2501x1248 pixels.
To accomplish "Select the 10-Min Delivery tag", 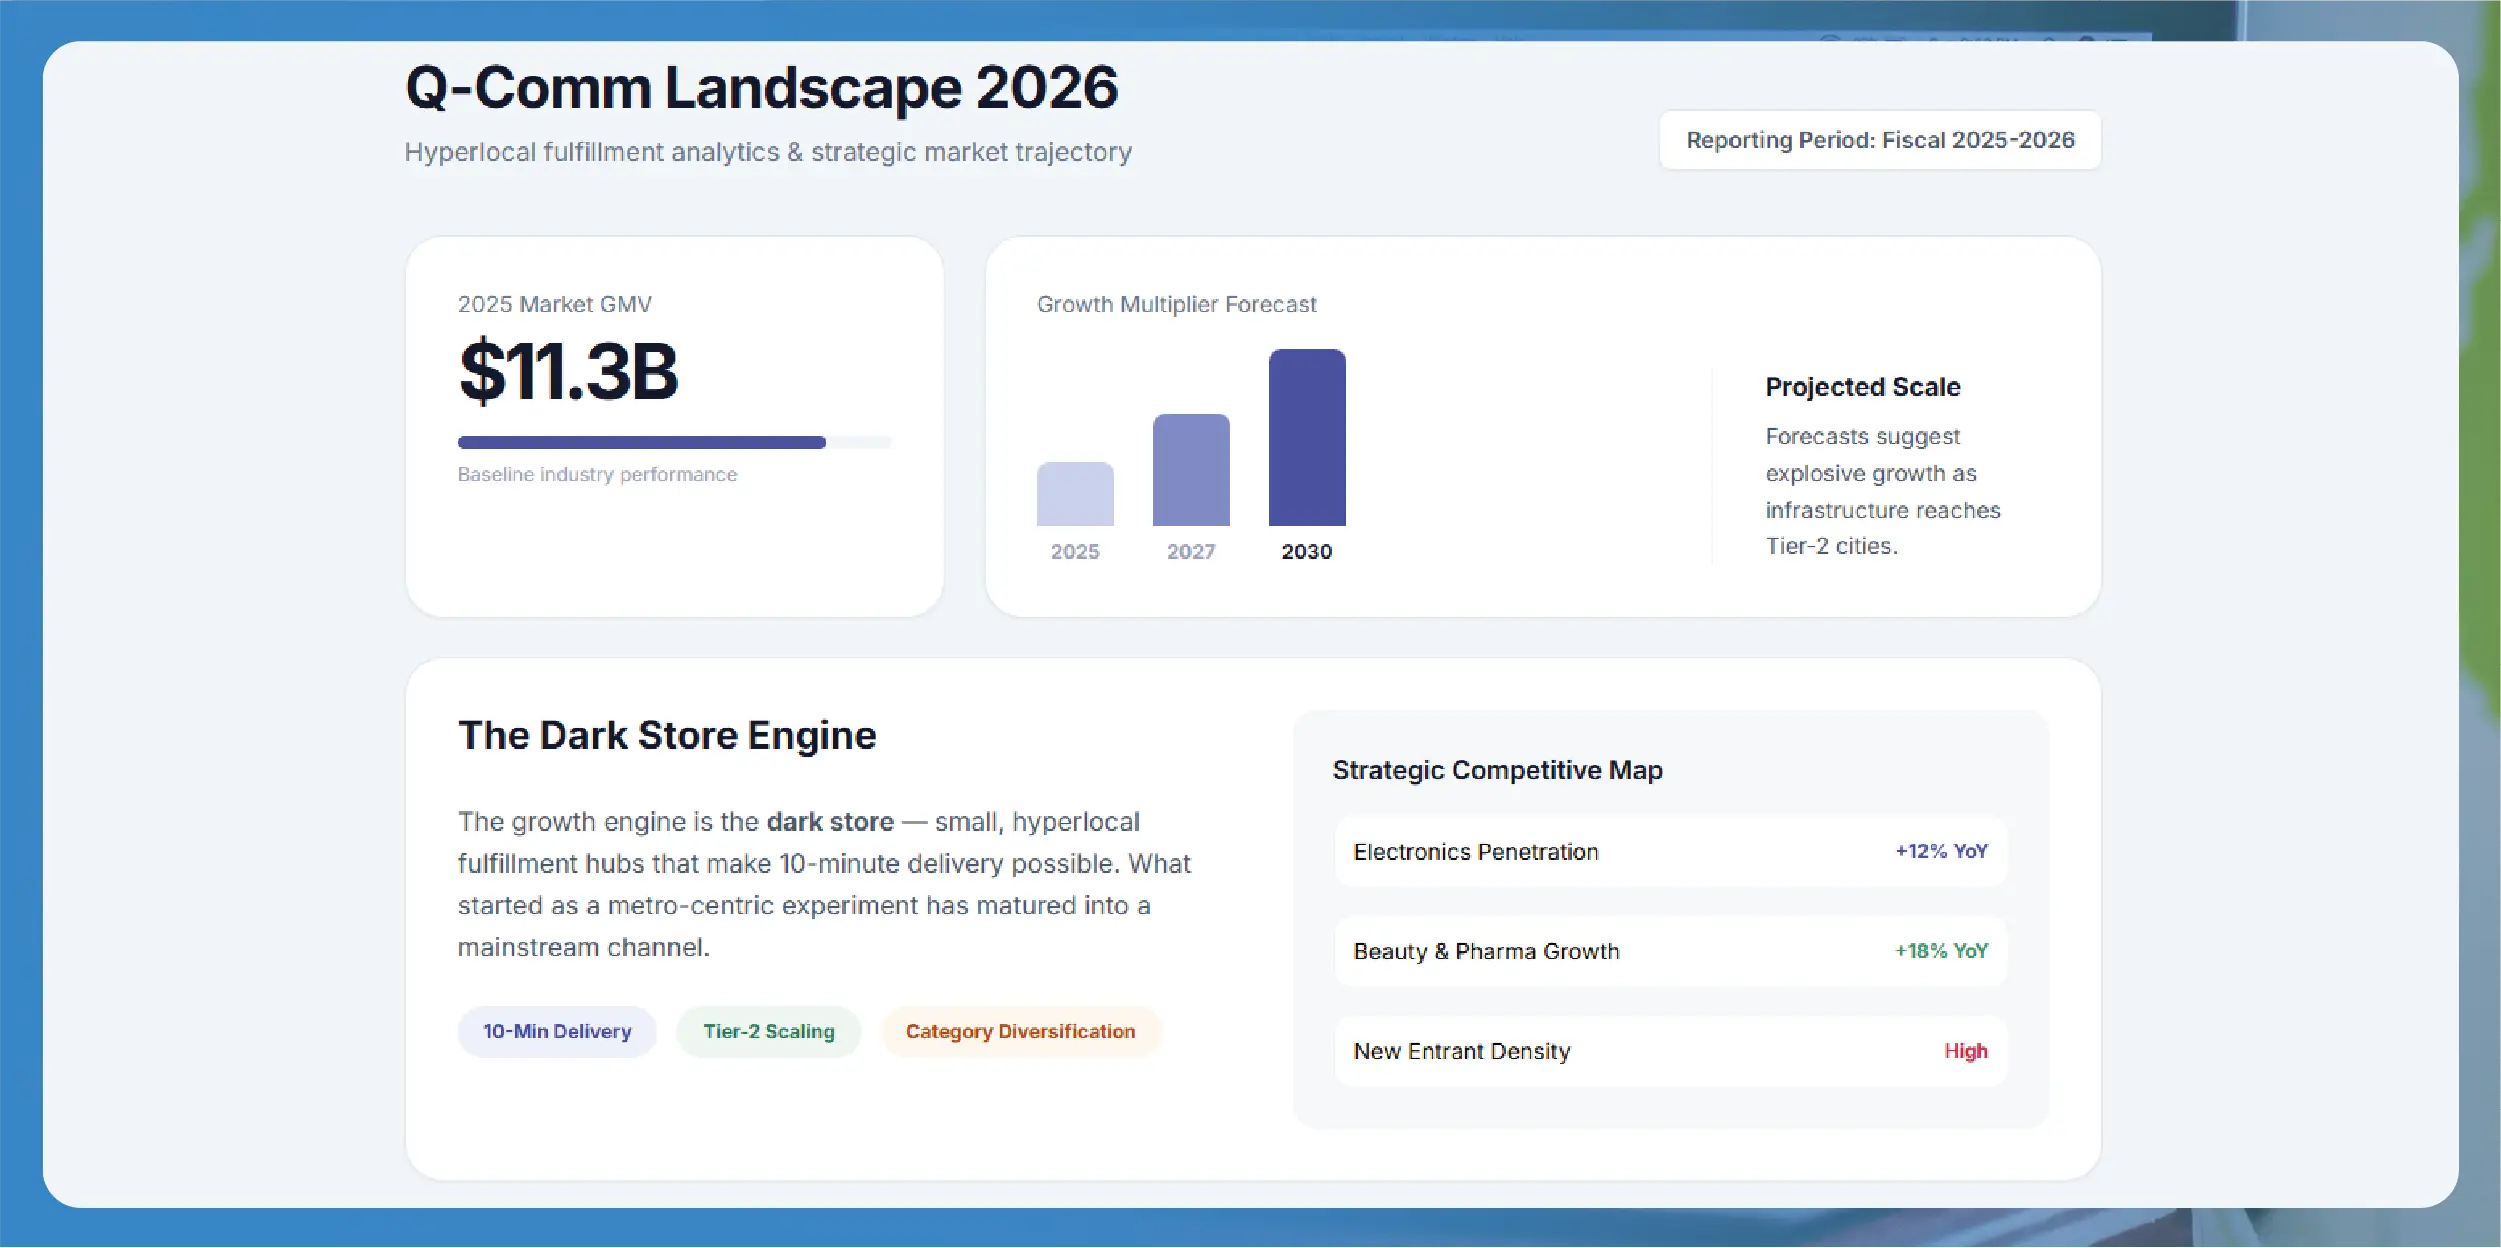I will pyautogui.click(x=557, y=1031).
